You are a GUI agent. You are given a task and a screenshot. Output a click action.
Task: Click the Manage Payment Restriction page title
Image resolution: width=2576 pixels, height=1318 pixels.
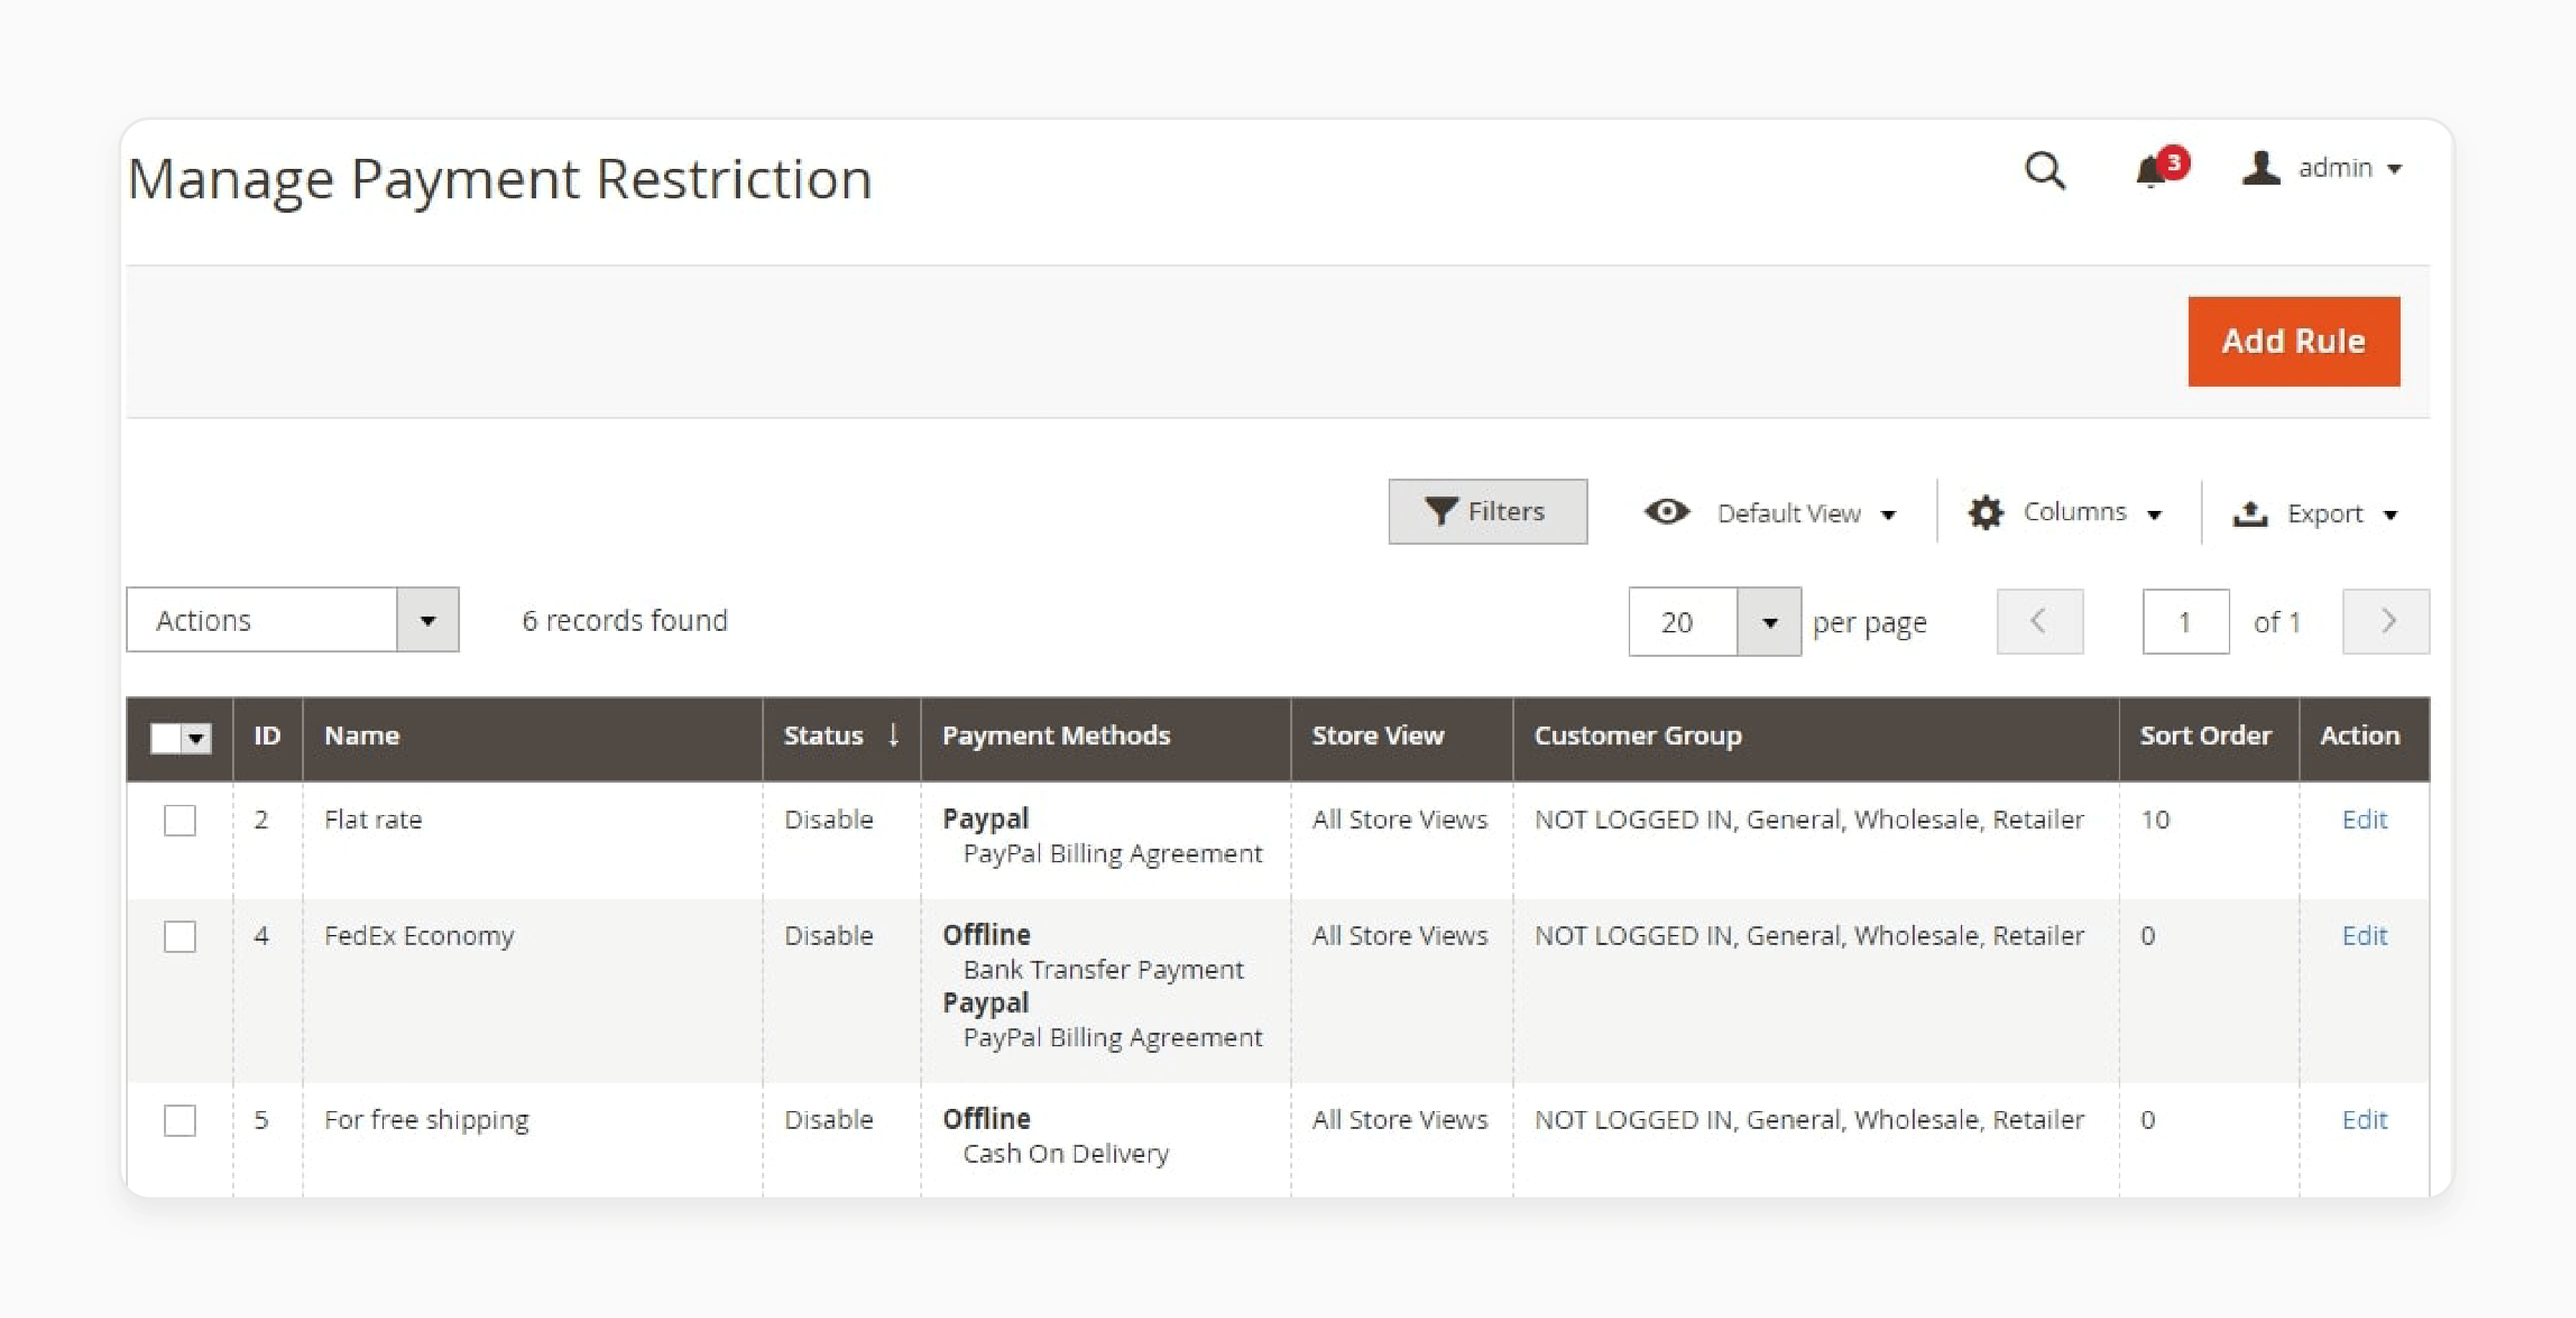500,180
